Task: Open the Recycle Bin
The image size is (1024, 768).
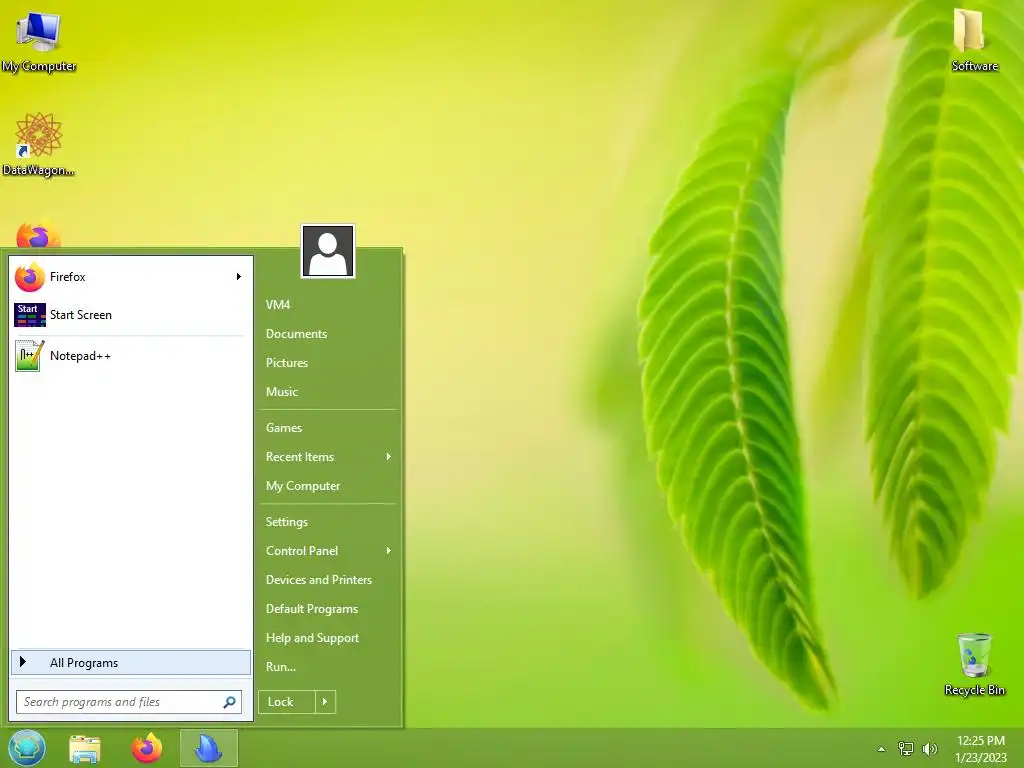Action: pos(974,664)
